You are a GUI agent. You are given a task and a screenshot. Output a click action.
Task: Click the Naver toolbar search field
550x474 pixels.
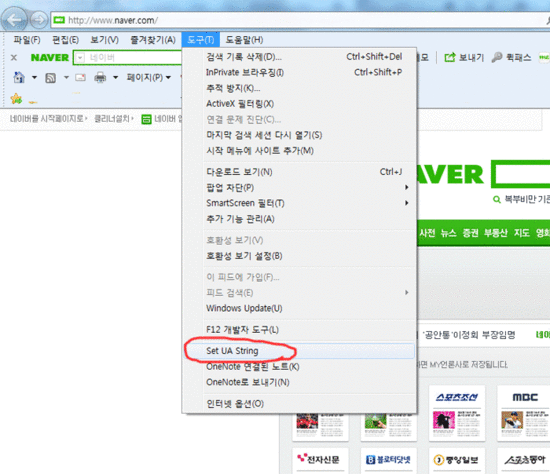(x=133, y=58)
